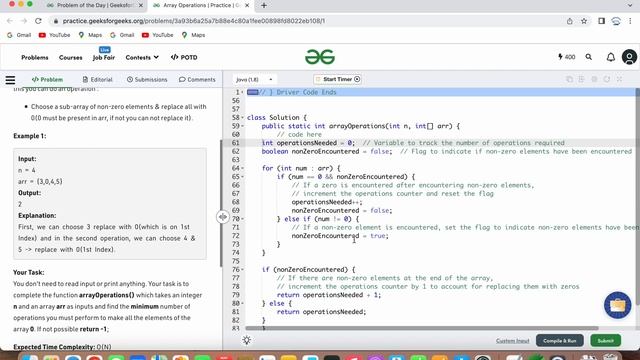The width and height of the screenshot is (640, 360).
Task: Click the Compile & Run button
Action: point(560,340)
